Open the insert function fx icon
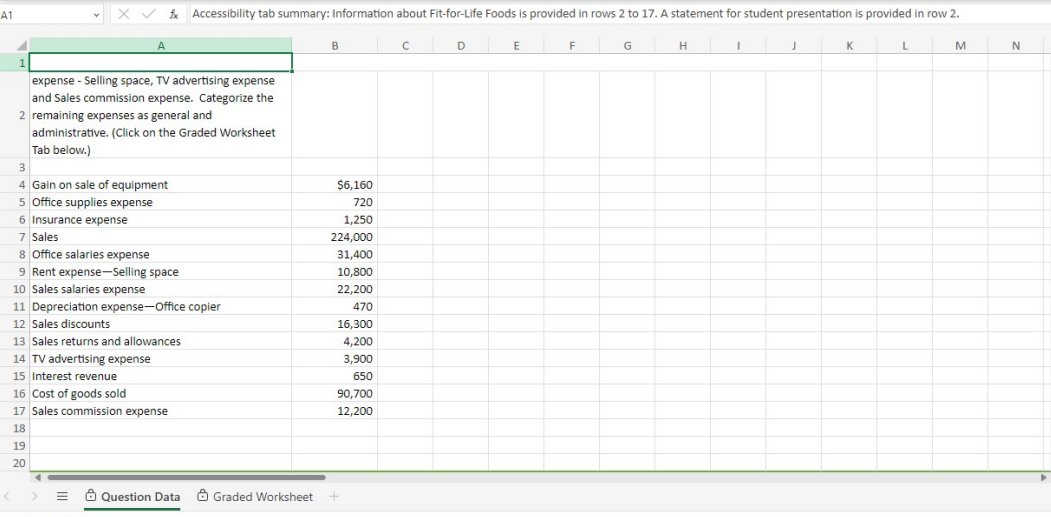This screenshot has height=517, width=1051. (x=174, y=14)
